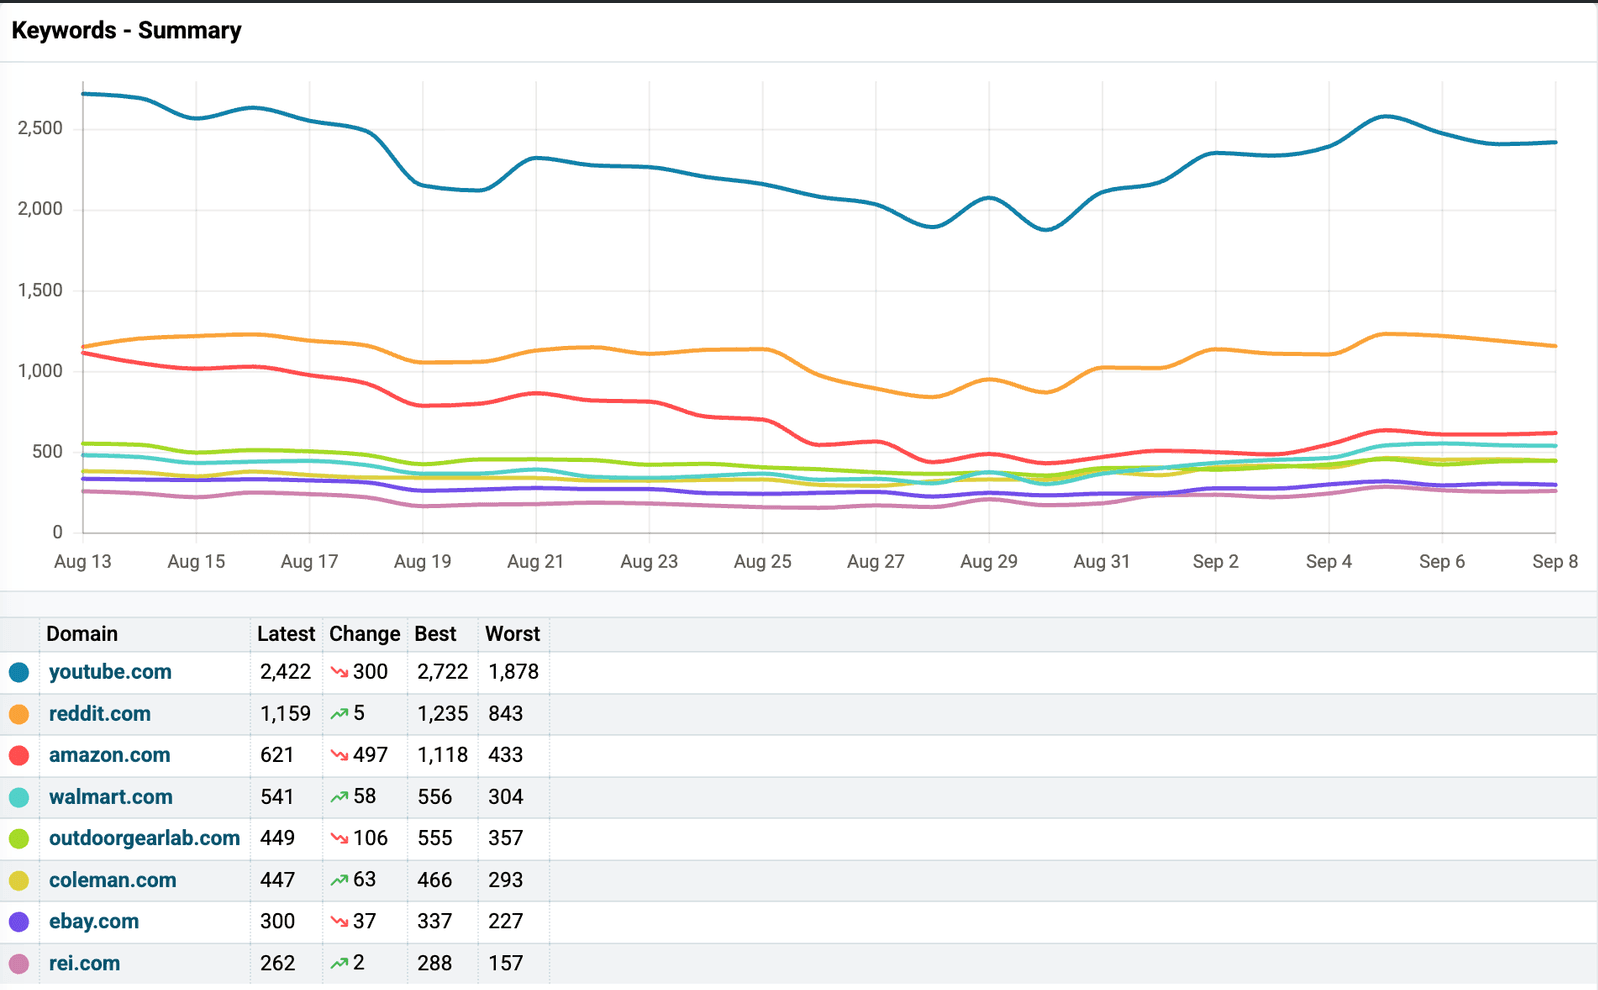Click the ebay.com purple color dot
The width and height of the screenshot is (1598, 990).
click(x=19, y=921)
